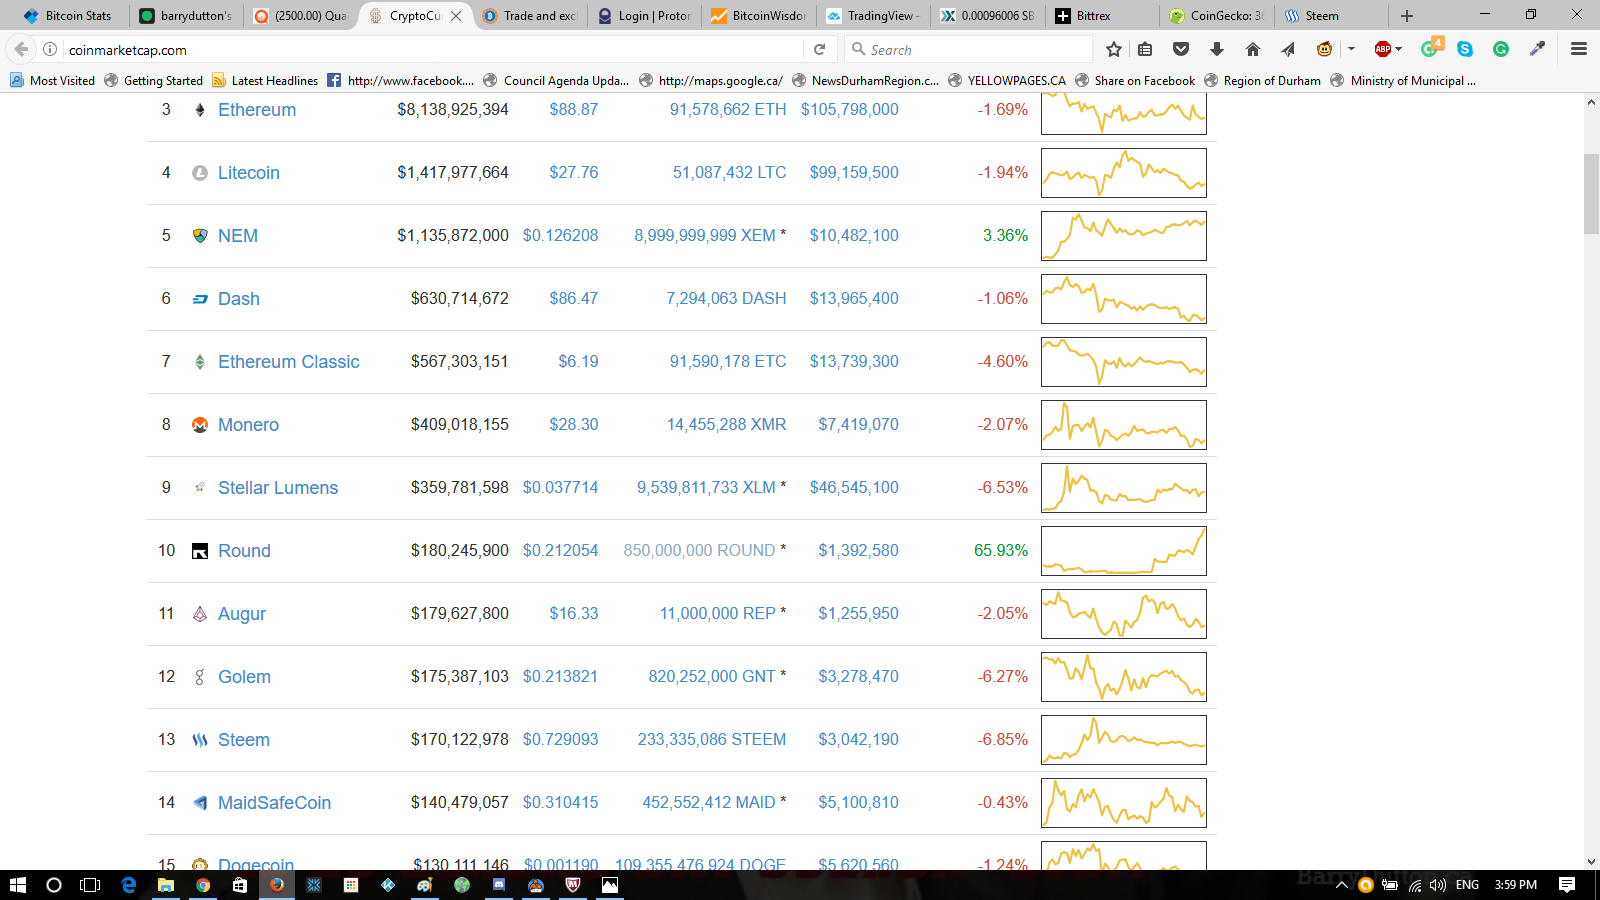Open the Augur price chart thumbnail
Image resolution: width=1600 pixels, height=900 pixels.
pos(1124,614)
